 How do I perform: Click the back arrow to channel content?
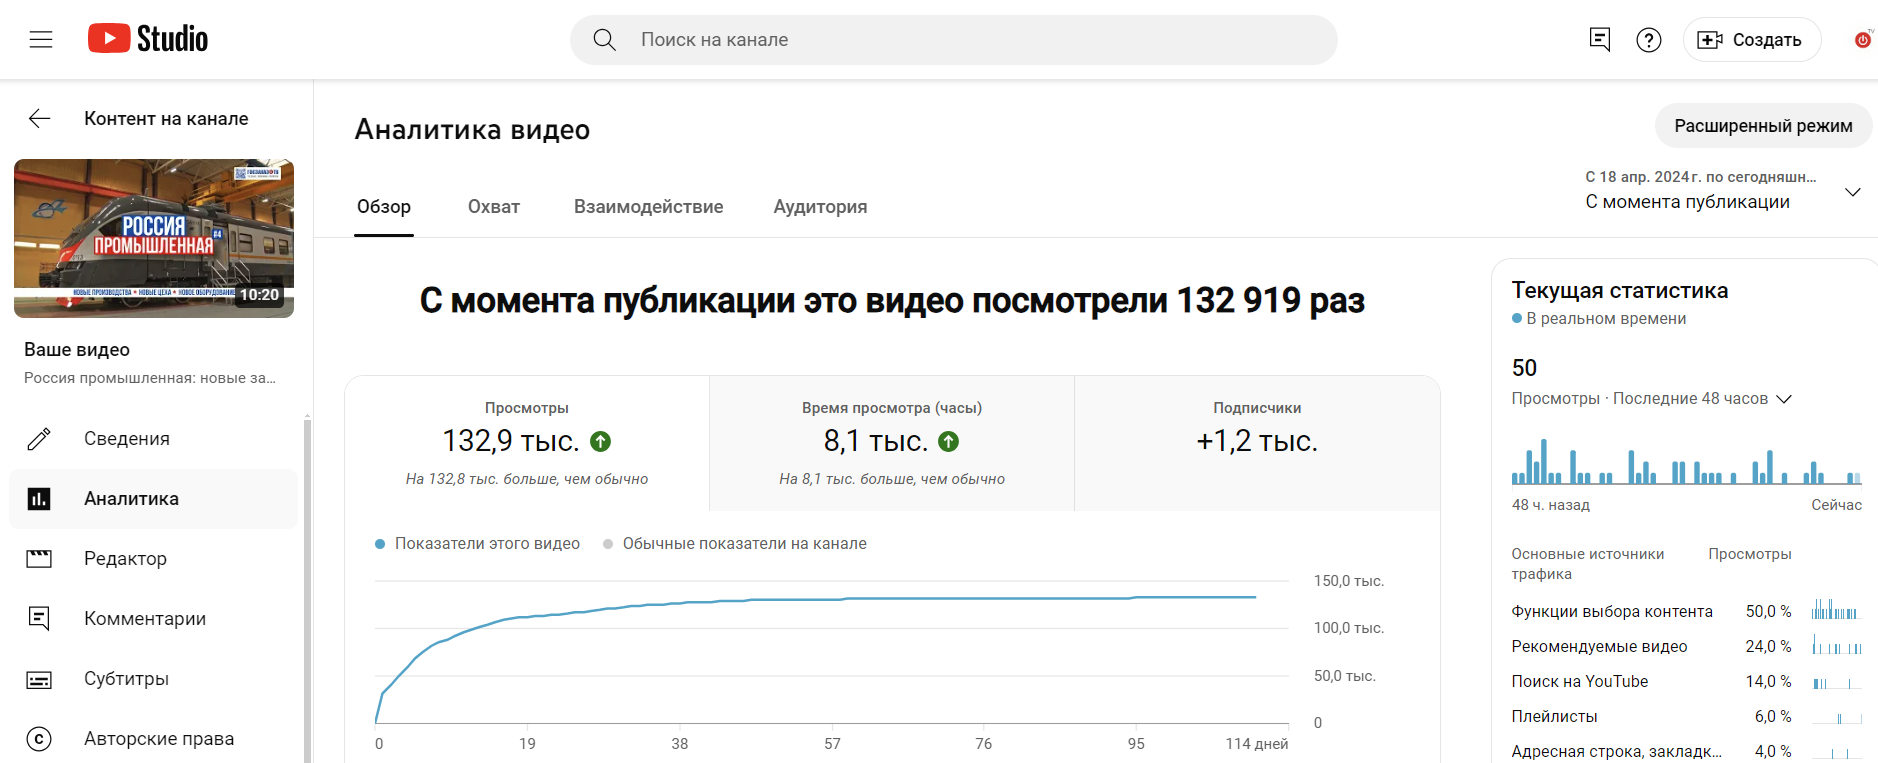40,119
